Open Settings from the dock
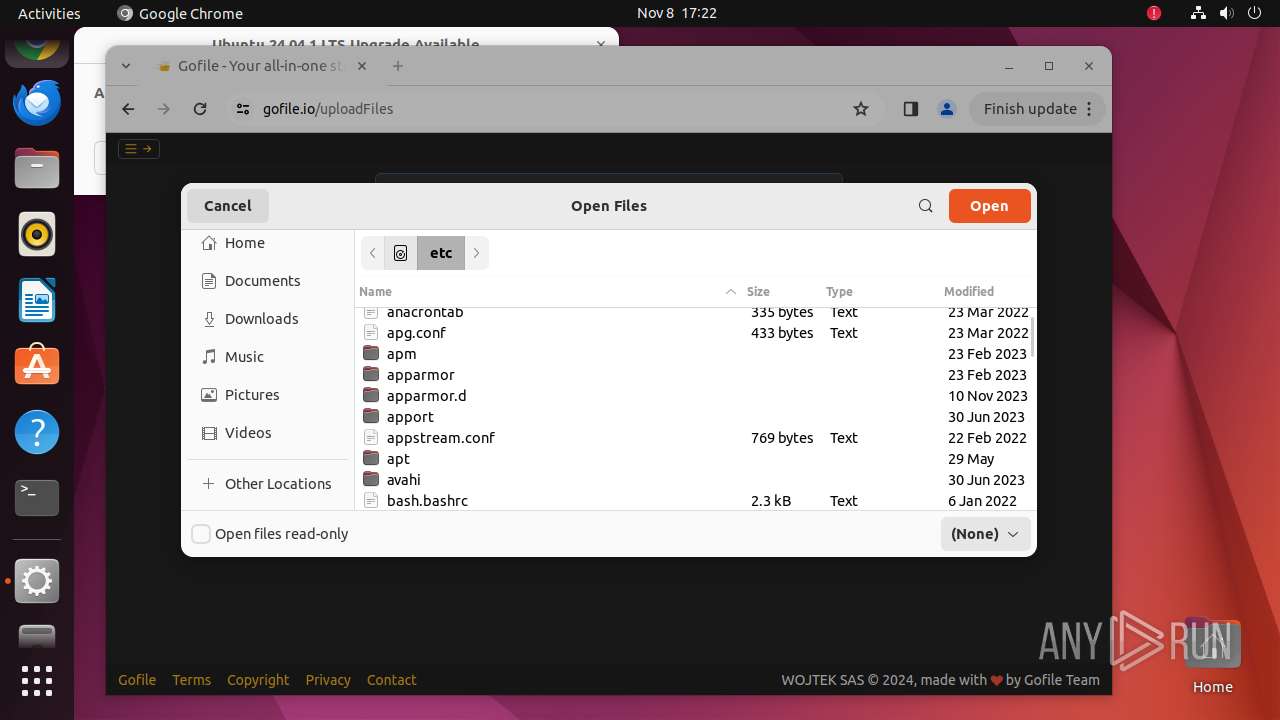The width and height of the screenshot is (1280, 720). (37, 581)
